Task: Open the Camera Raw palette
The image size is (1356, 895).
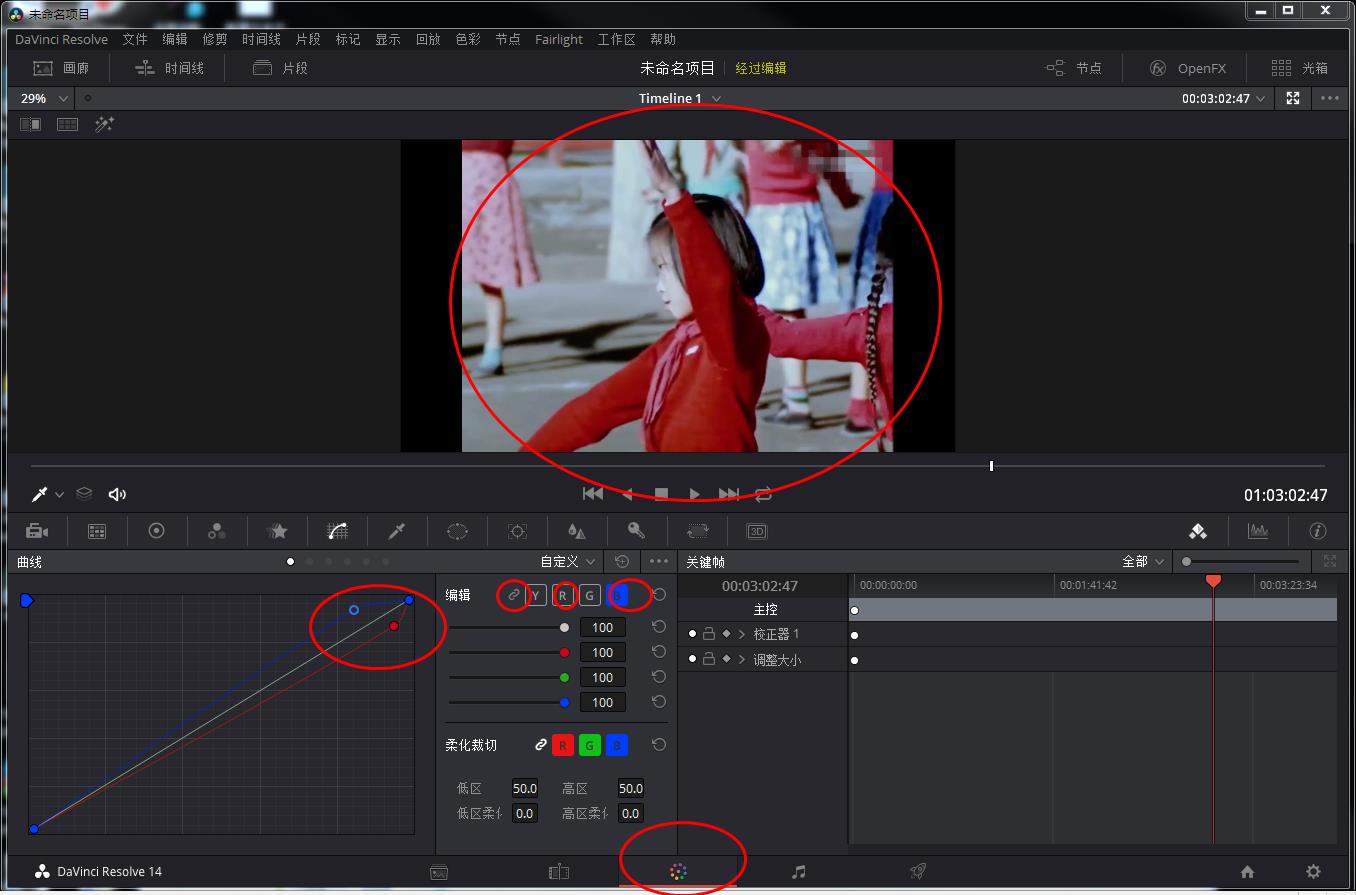Action: pyautogui.click(x=37, y=531)
